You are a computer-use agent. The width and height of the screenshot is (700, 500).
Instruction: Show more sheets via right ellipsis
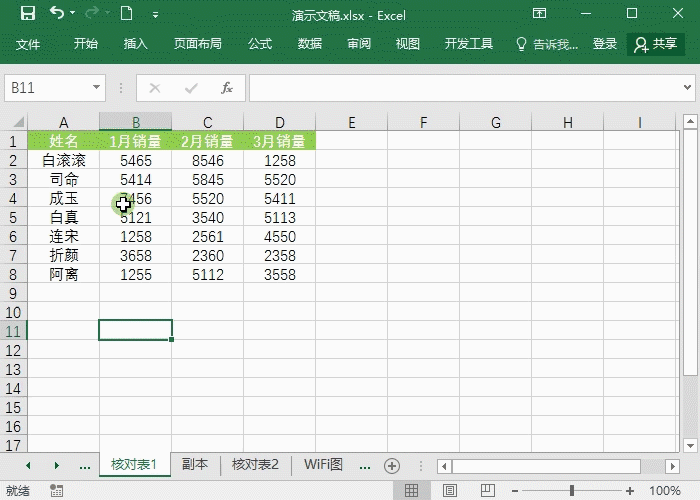365,466
